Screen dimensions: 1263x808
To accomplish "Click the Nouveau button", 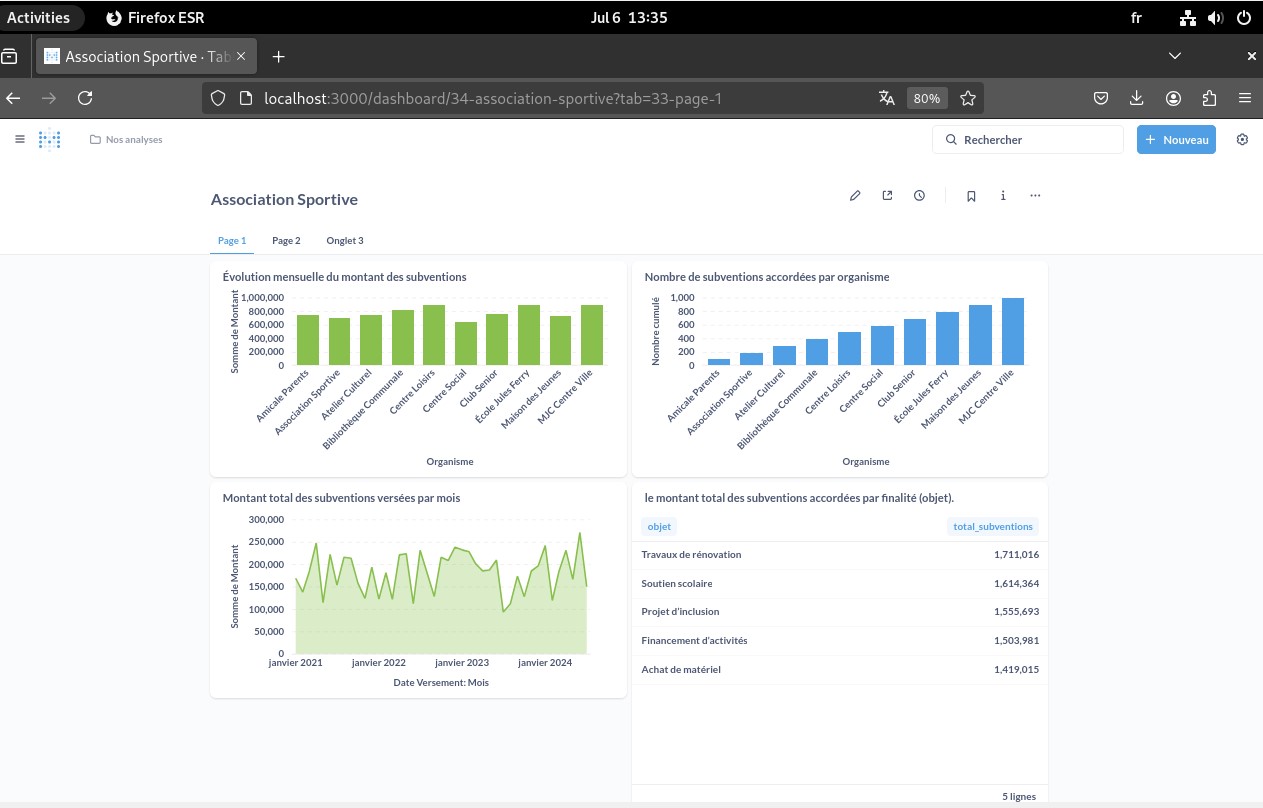I will [x=1176, y=140].
